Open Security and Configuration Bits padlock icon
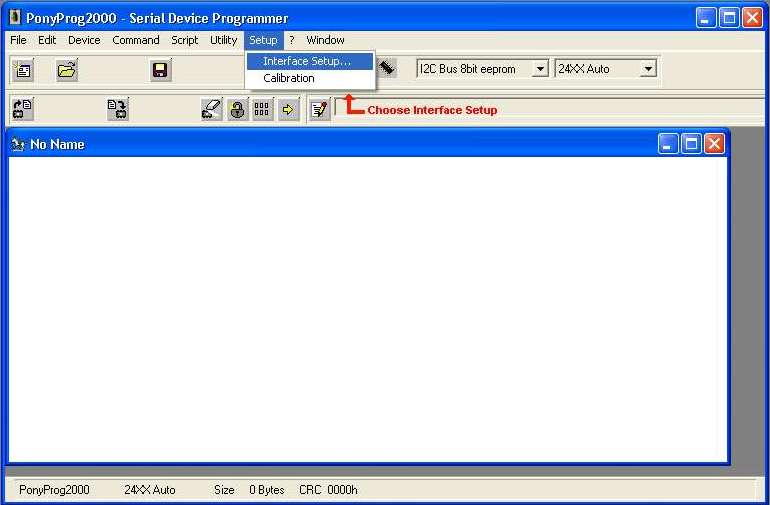The image size is (770, 505). [237, 110]
